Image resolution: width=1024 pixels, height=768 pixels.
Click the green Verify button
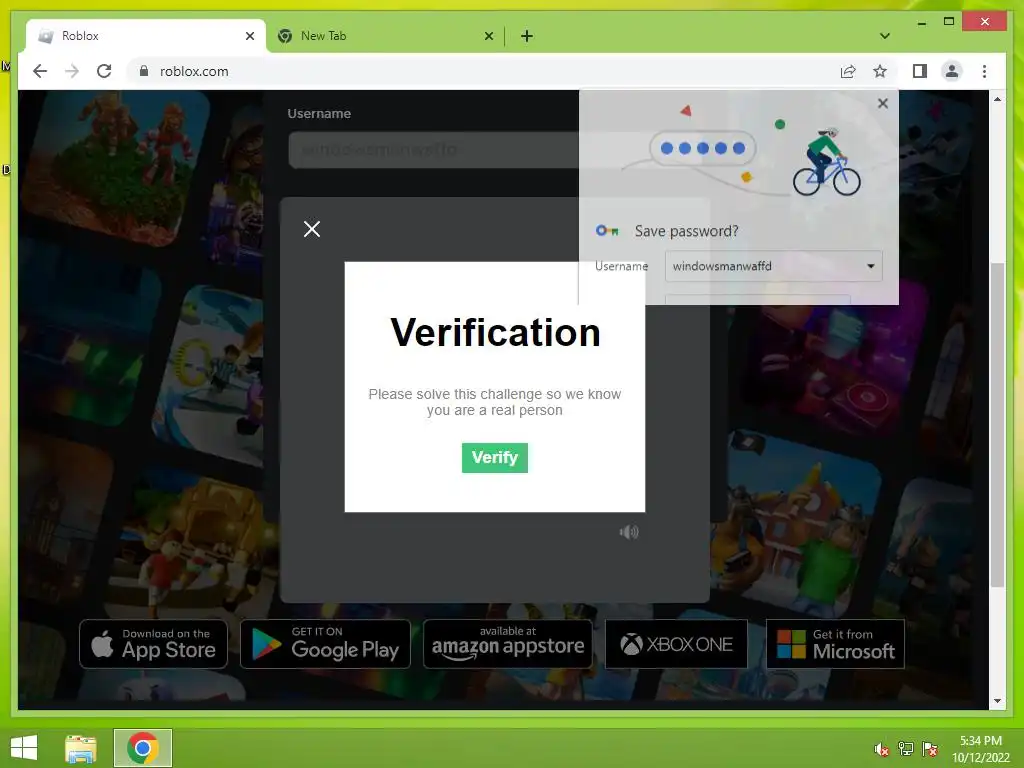tap(494, 458)
